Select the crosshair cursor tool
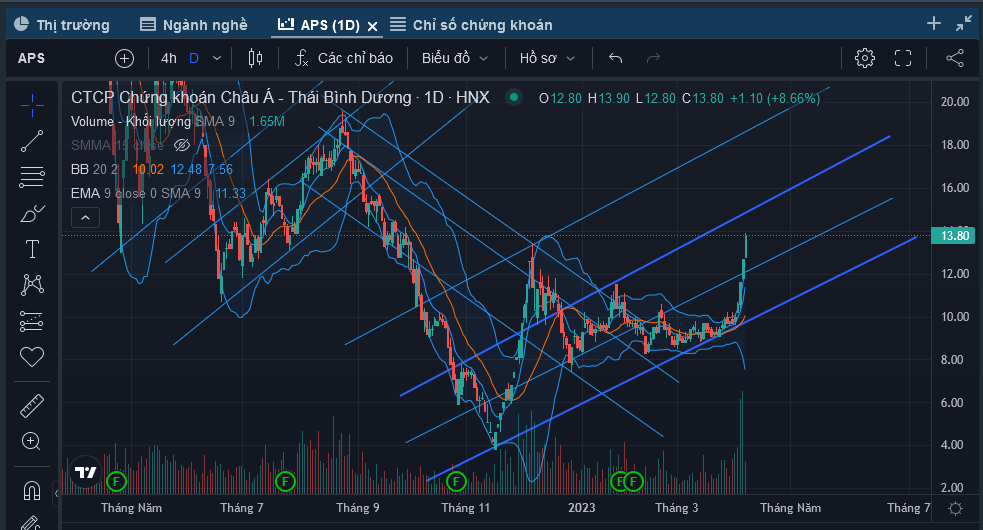 click(x=32, y=105)
